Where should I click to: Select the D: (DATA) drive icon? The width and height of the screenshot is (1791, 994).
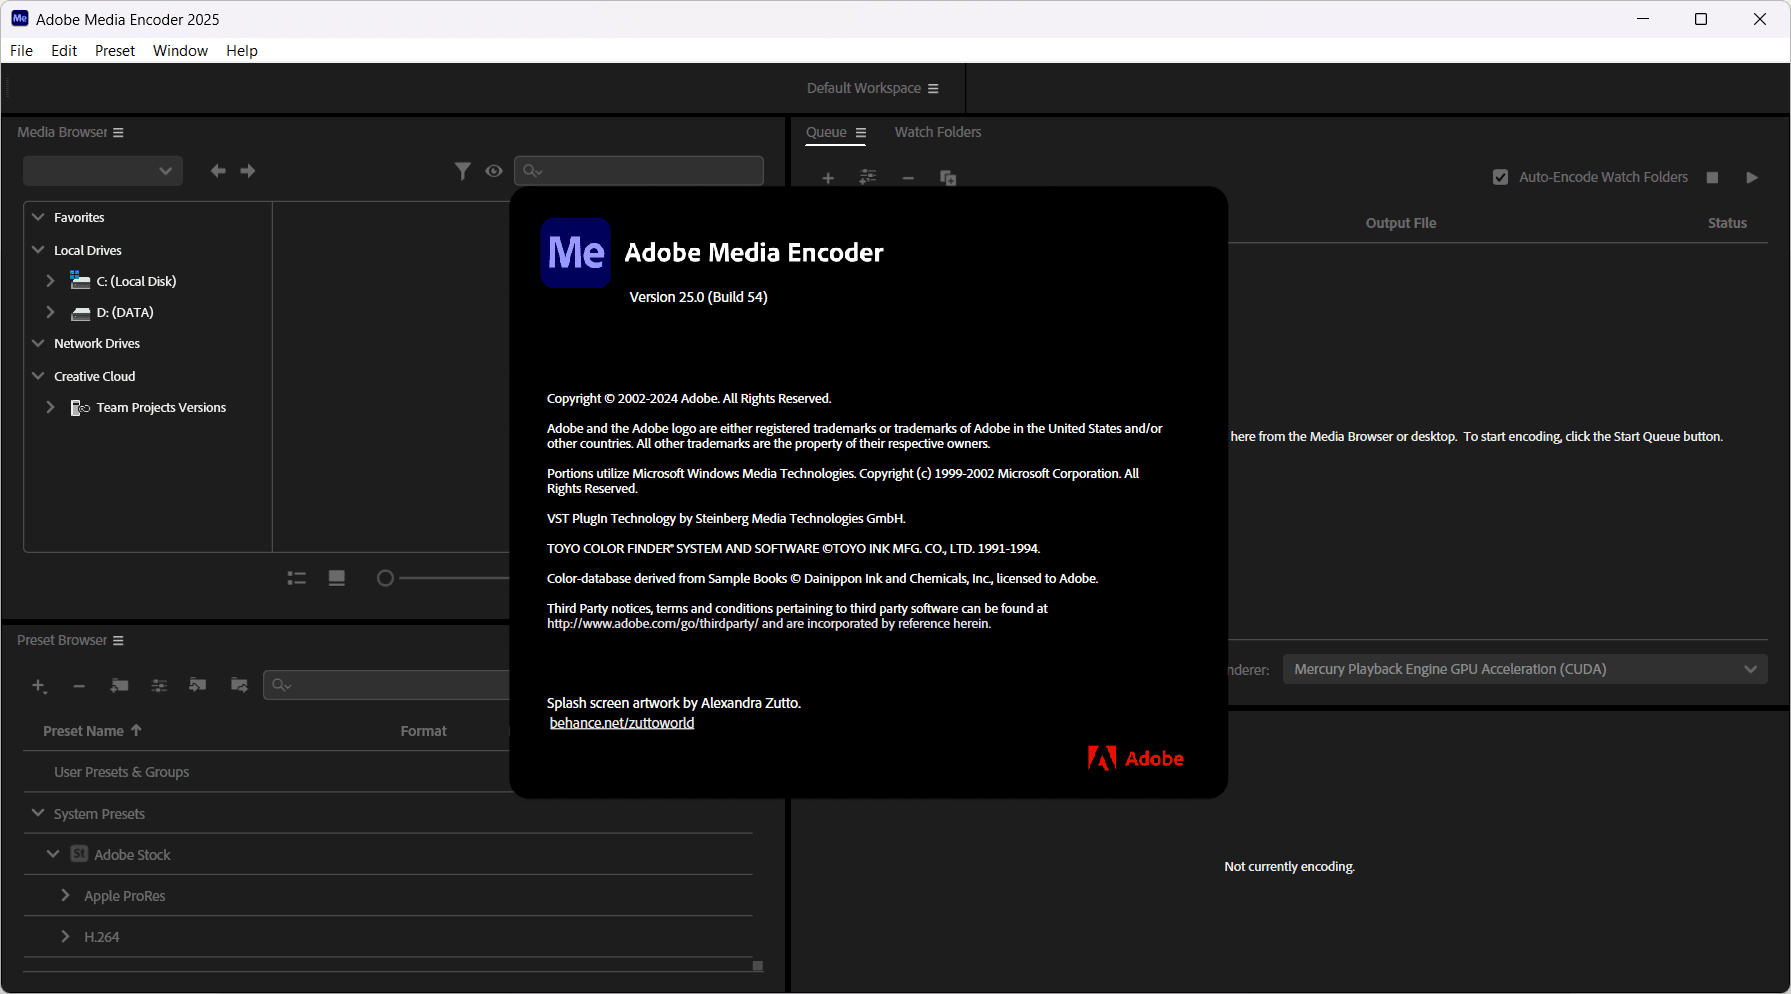tap(81, 313)
